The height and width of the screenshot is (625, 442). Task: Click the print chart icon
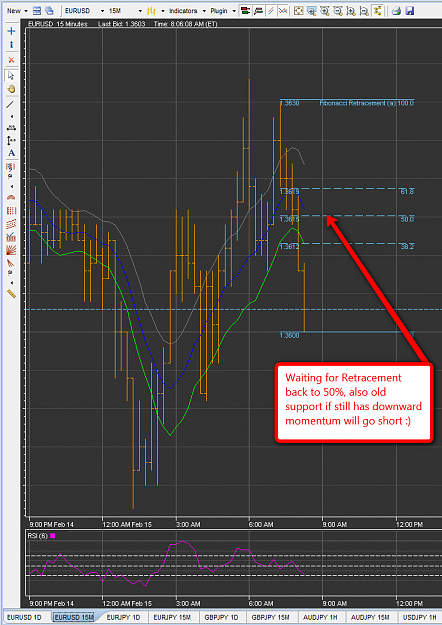[x=396, y=11]
